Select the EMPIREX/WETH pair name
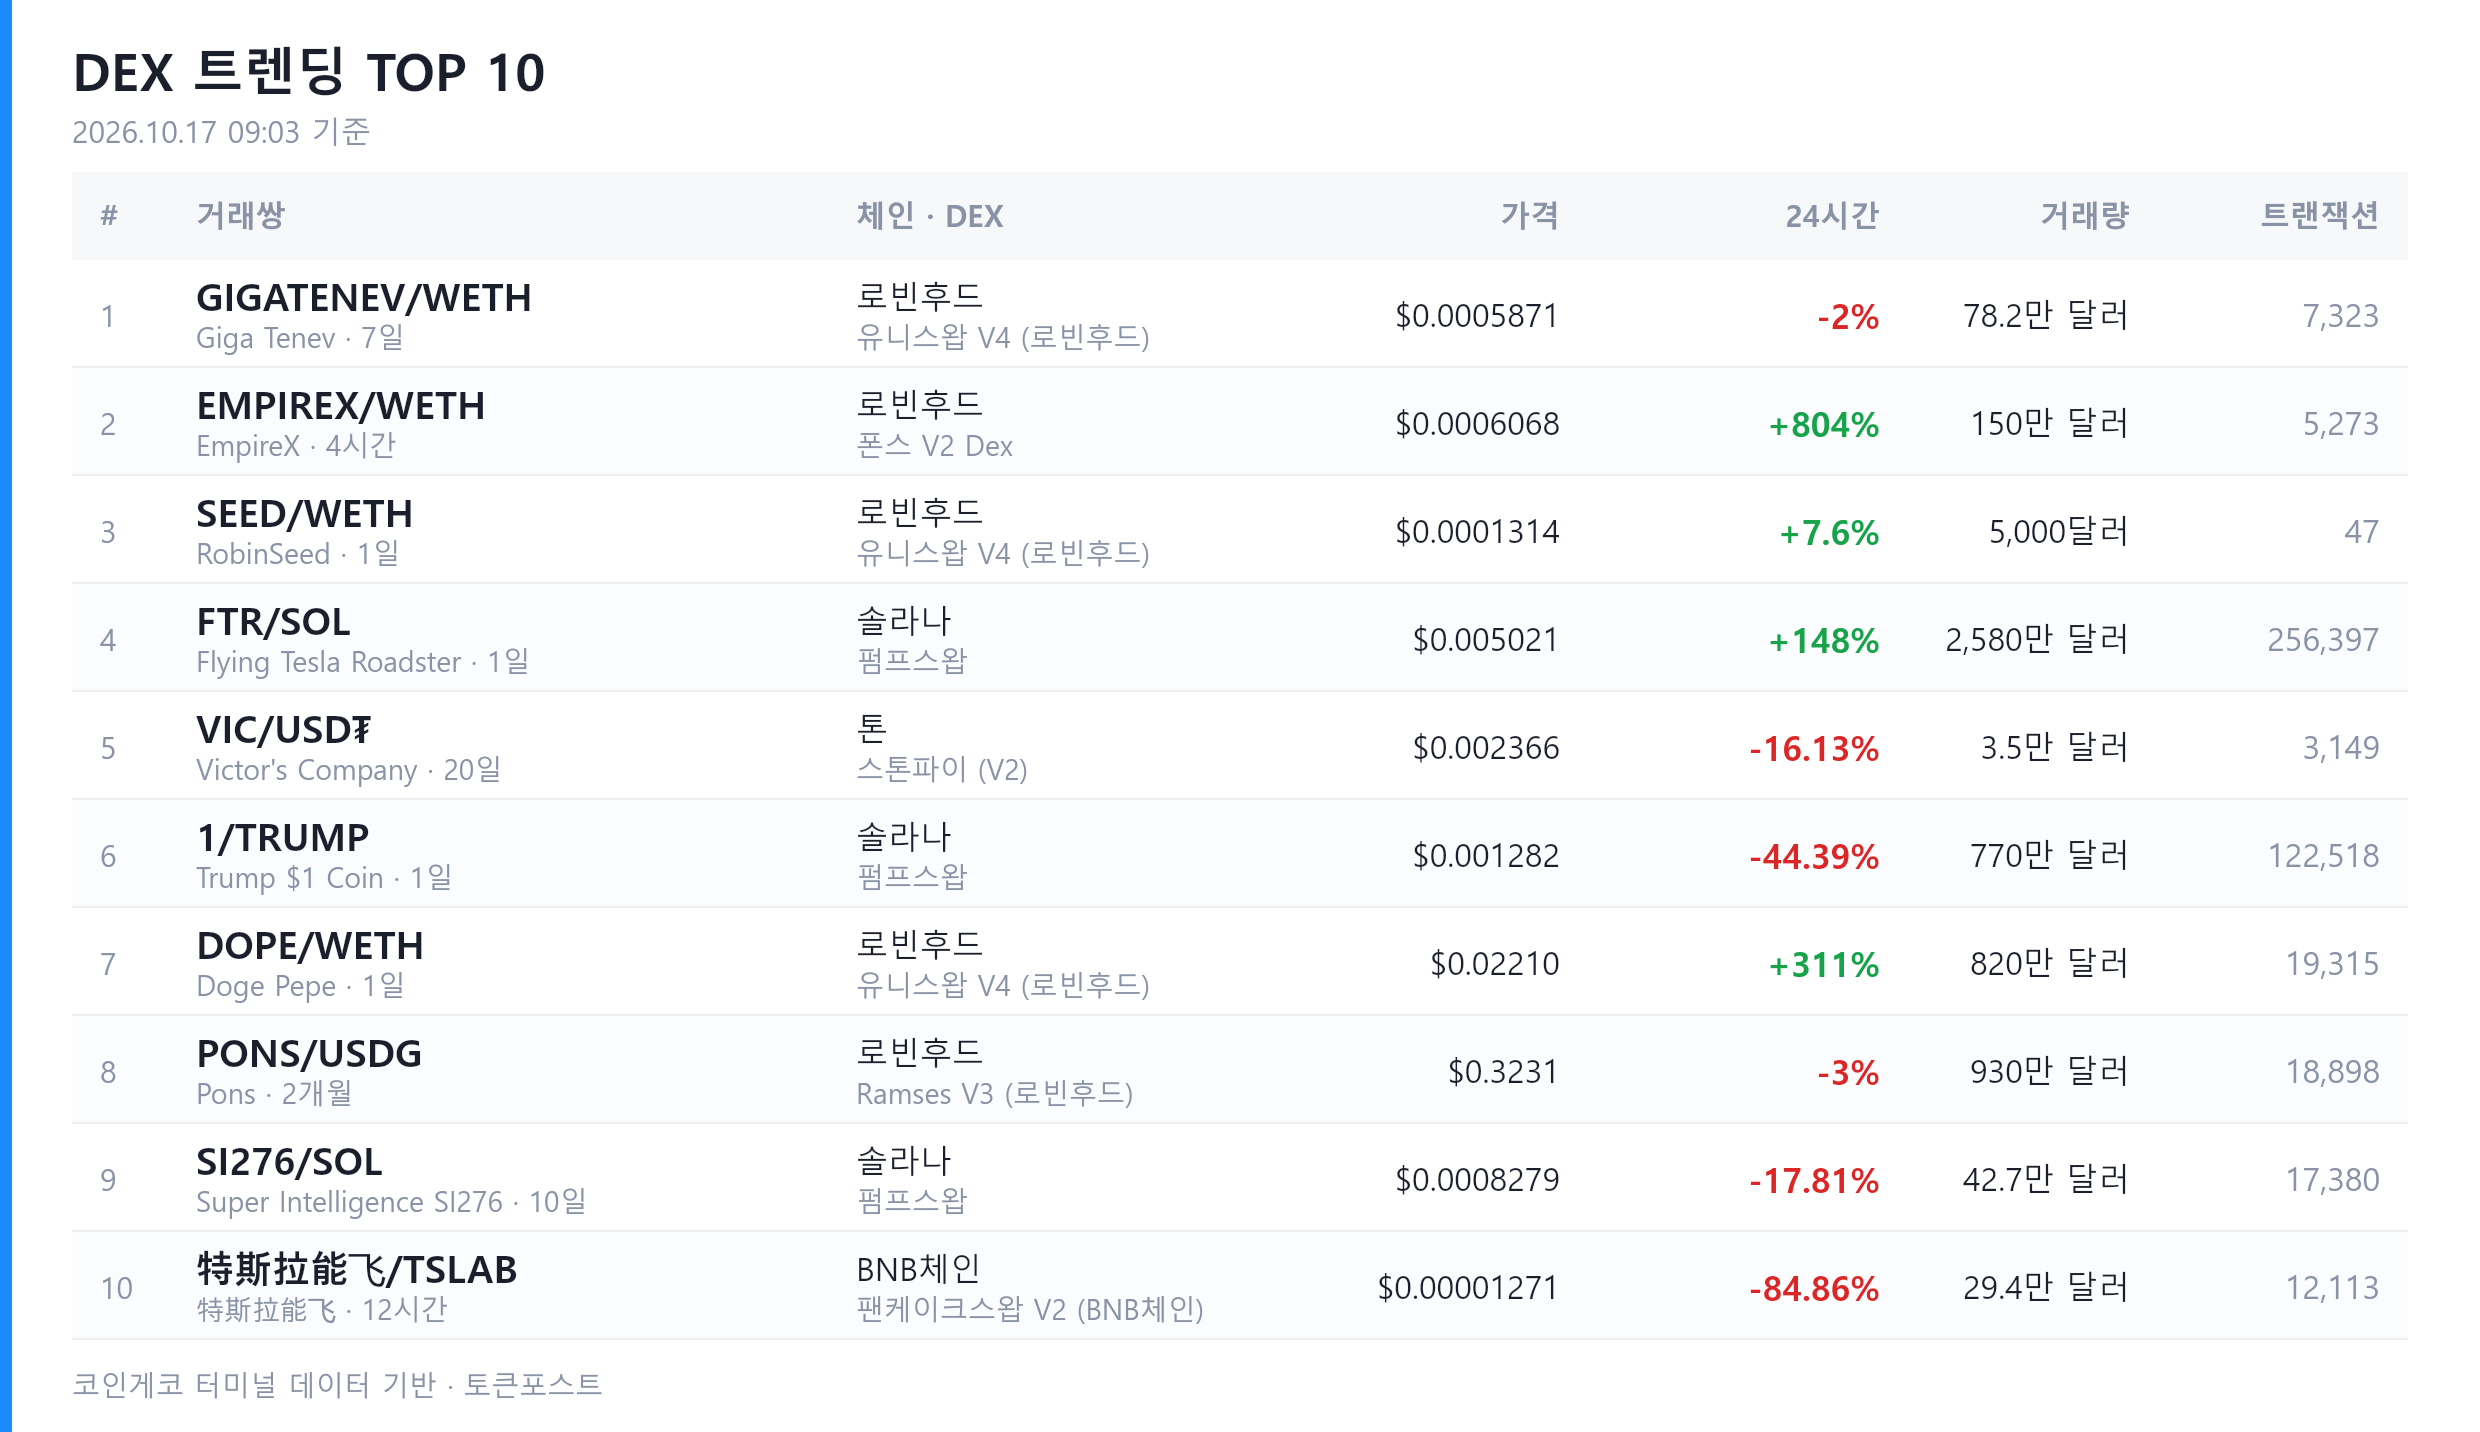 (x=340, y=406)
